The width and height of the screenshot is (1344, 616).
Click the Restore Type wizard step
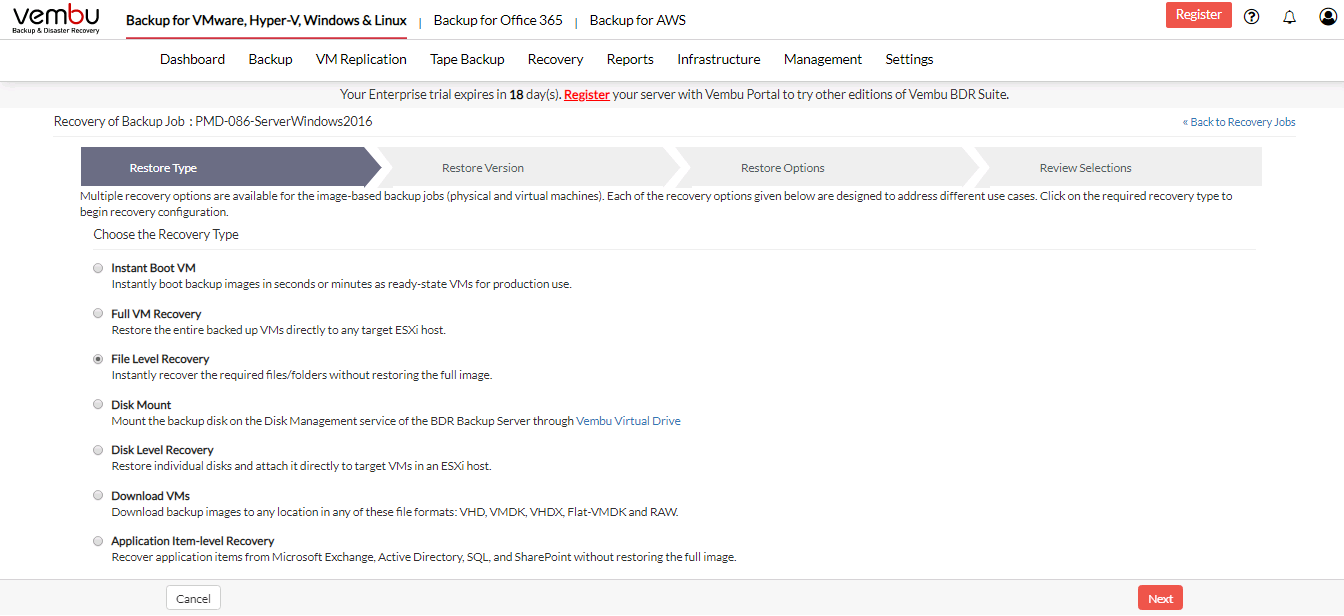230,167
